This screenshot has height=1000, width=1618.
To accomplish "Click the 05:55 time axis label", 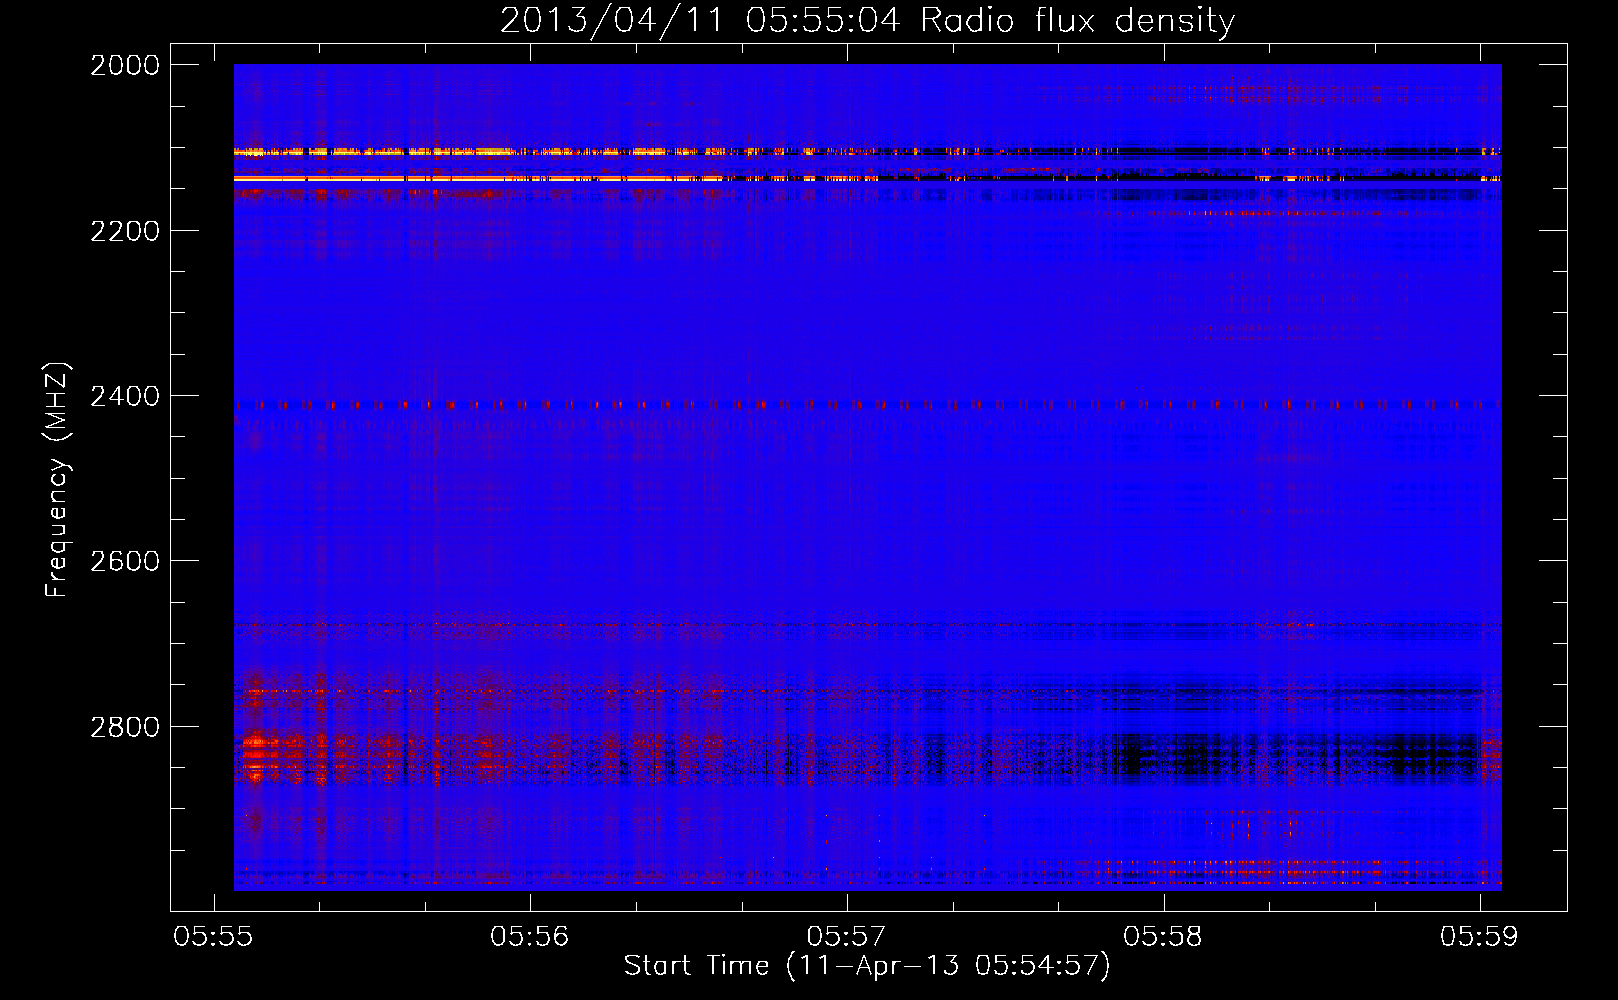I will pyautogui.click(x=213, y=936).
